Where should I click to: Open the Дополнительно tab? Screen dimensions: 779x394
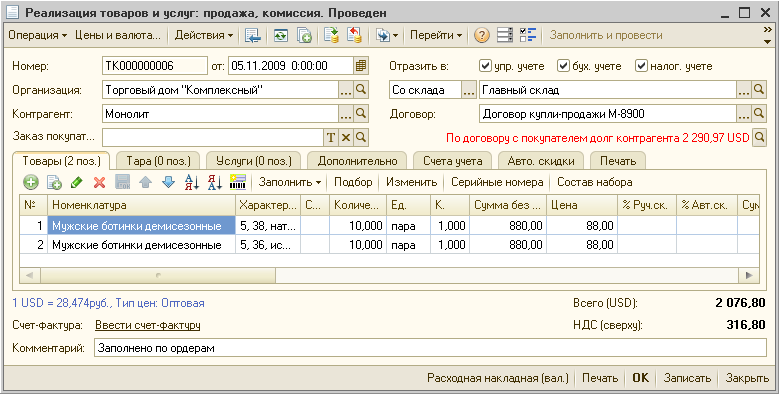pos(357,161)
